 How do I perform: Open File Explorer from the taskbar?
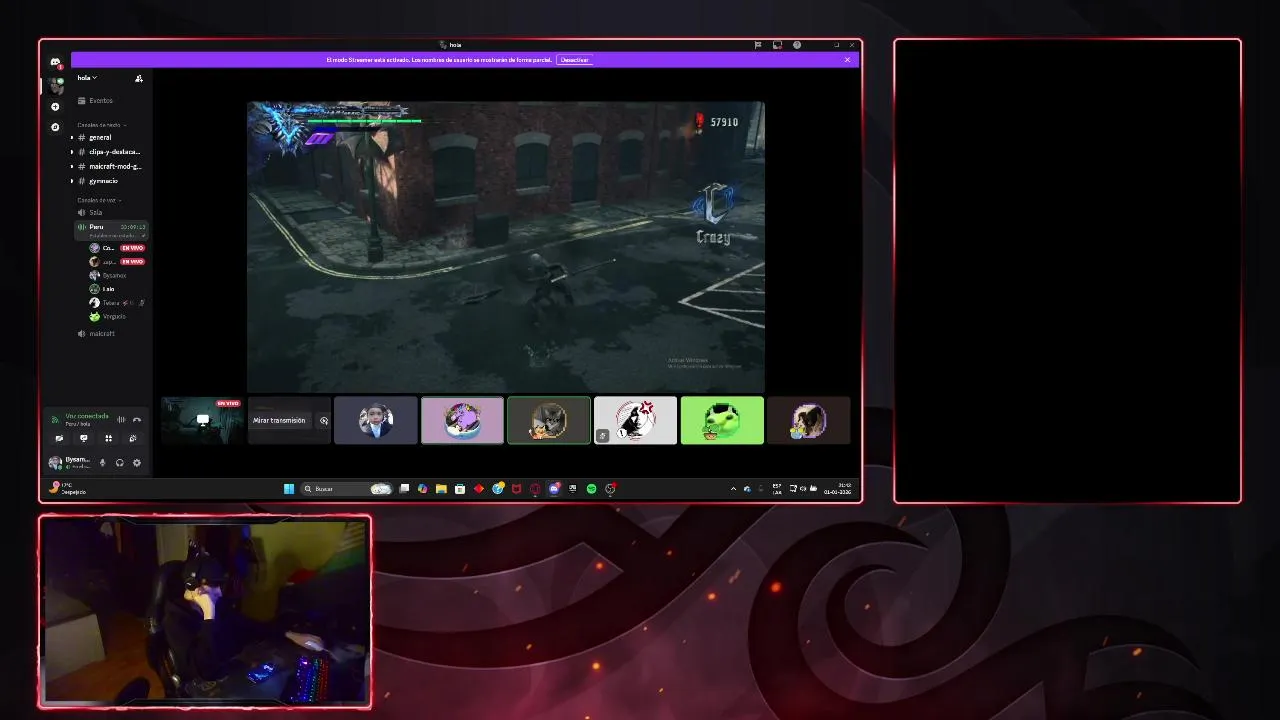coord(441,489)
